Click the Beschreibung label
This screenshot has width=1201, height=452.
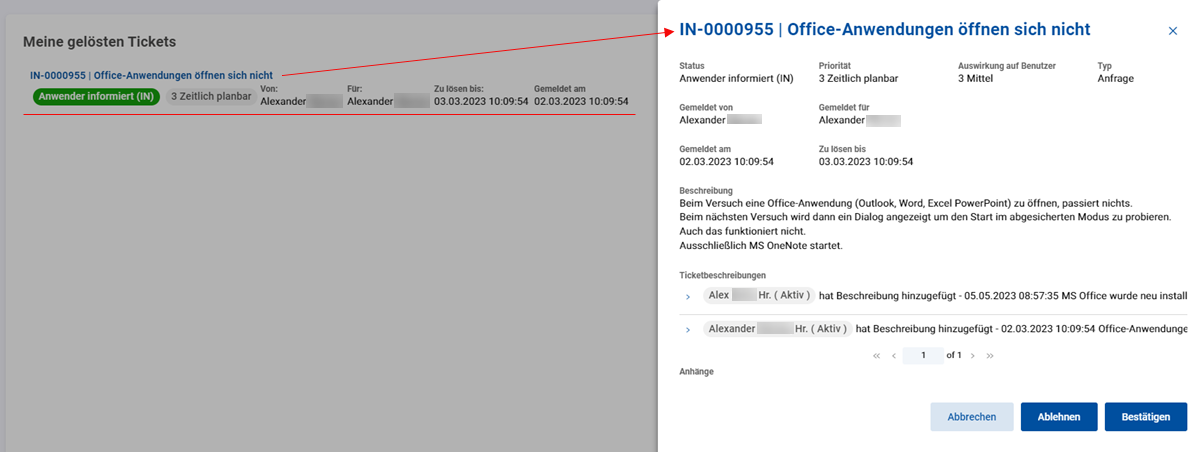[706, 190]
